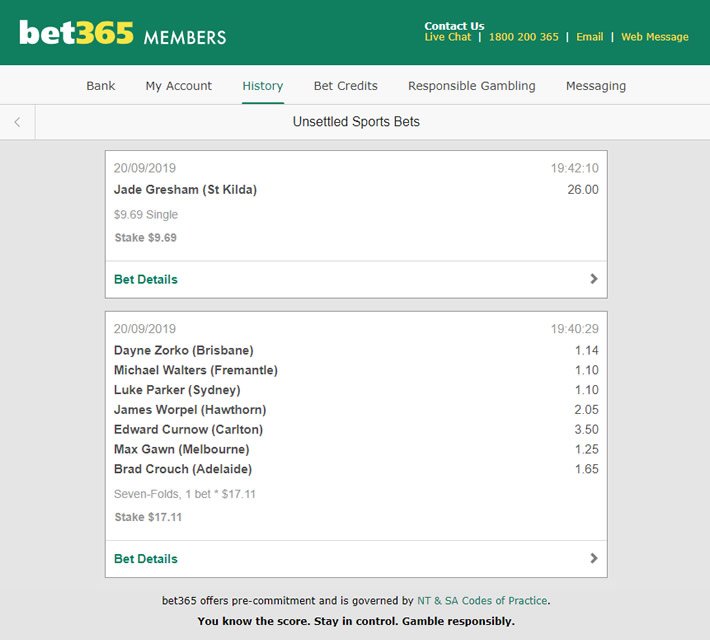Click James Worpel (Hawthorn) selection
This screenshot has width=710, height=640.
click(x=190, y=409)
